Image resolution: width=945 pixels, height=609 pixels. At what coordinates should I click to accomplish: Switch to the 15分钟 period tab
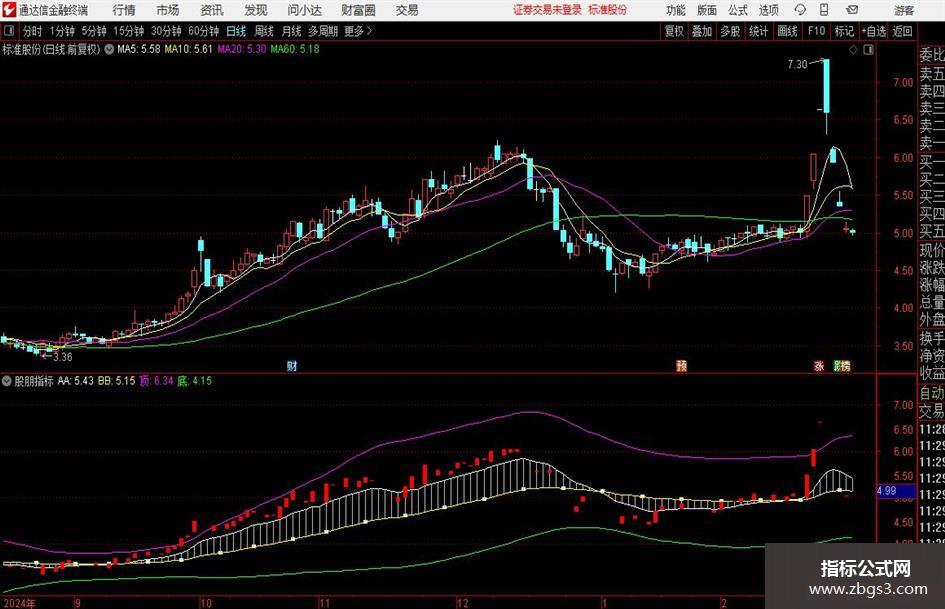129,31
